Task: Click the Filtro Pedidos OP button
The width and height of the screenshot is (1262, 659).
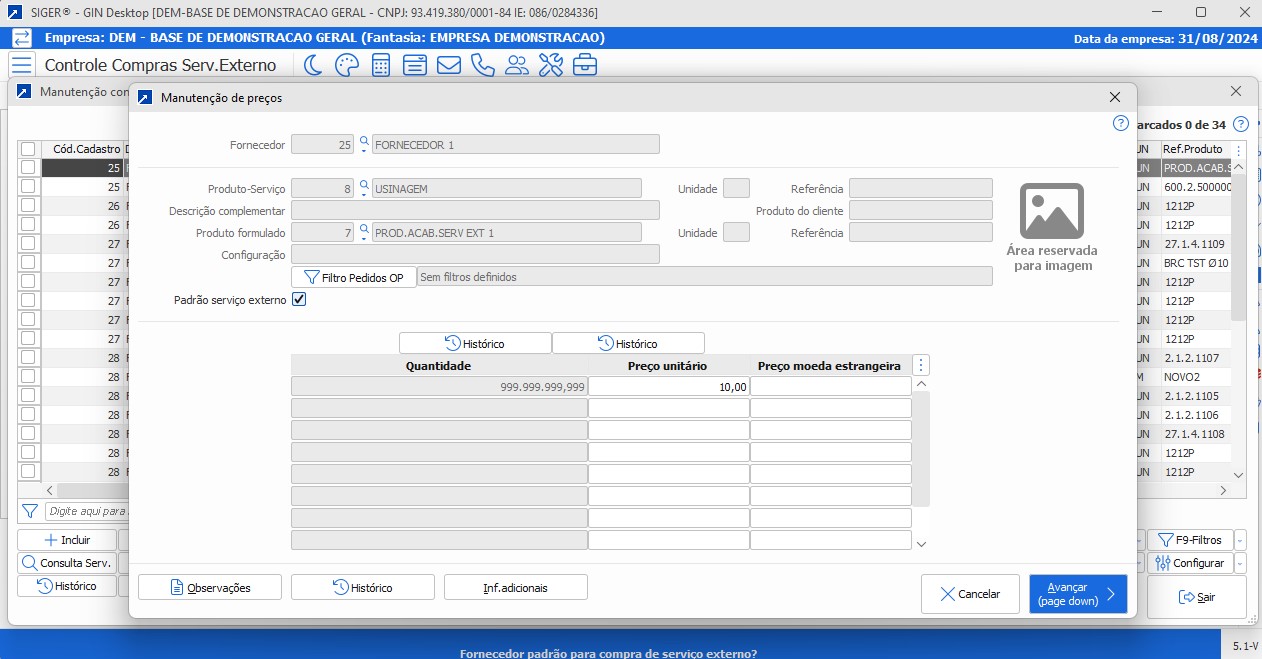Action: point(354,277)
